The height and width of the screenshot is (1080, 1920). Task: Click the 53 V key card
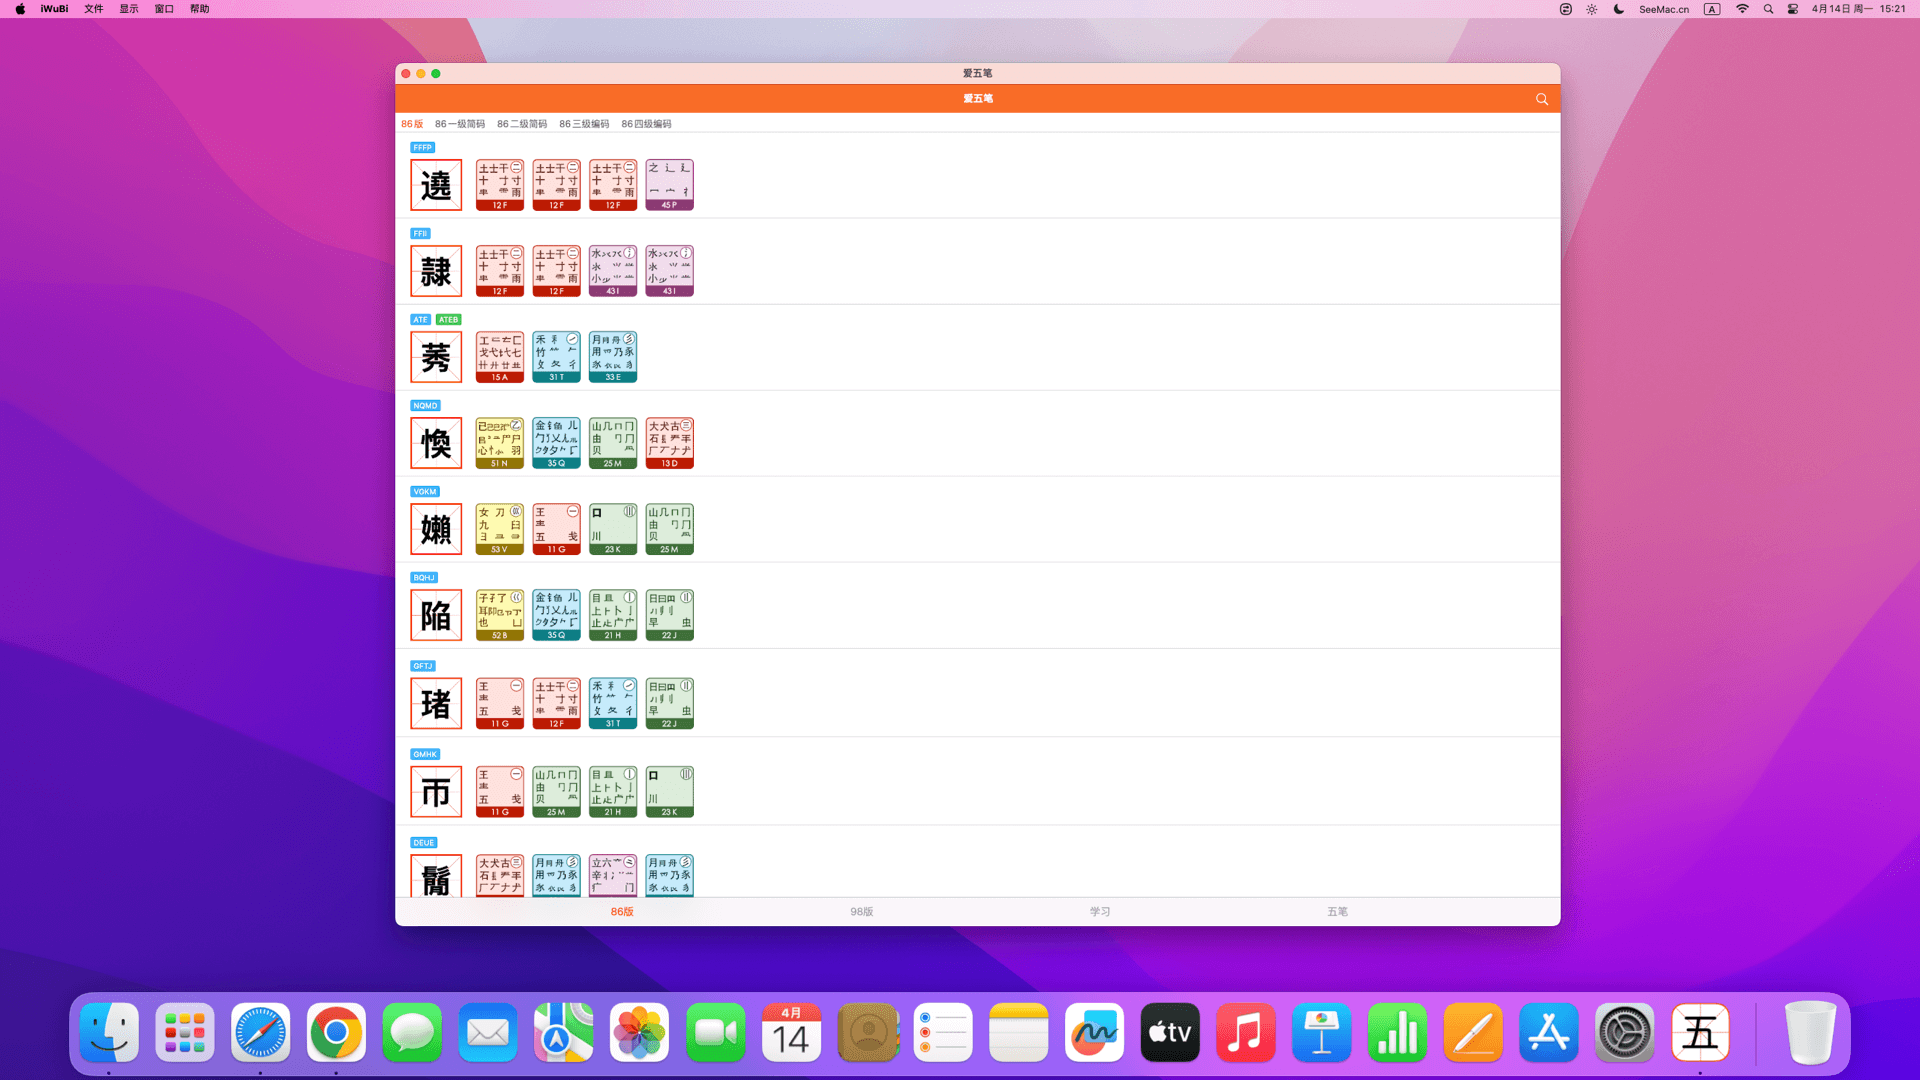tap(499, 529)
